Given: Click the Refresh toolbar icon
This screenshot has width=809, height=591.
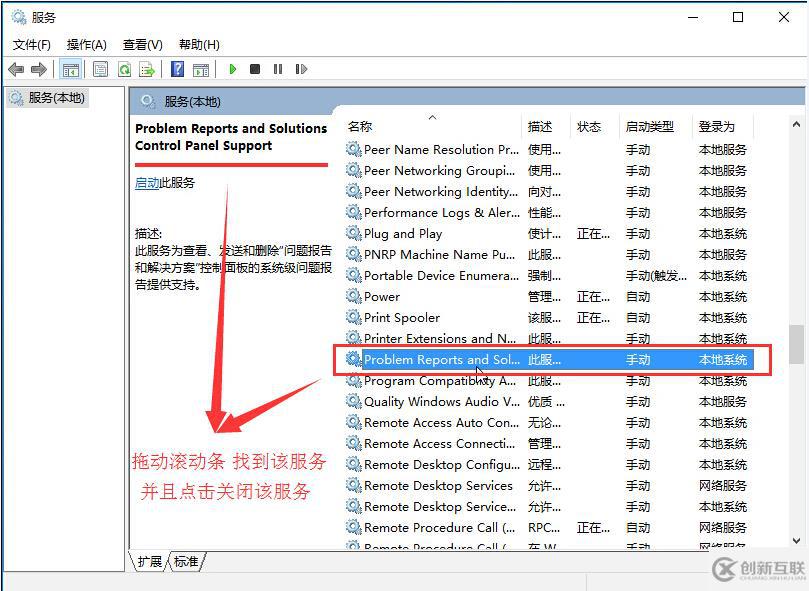Looking at the screenshot, I should [125, 69].
